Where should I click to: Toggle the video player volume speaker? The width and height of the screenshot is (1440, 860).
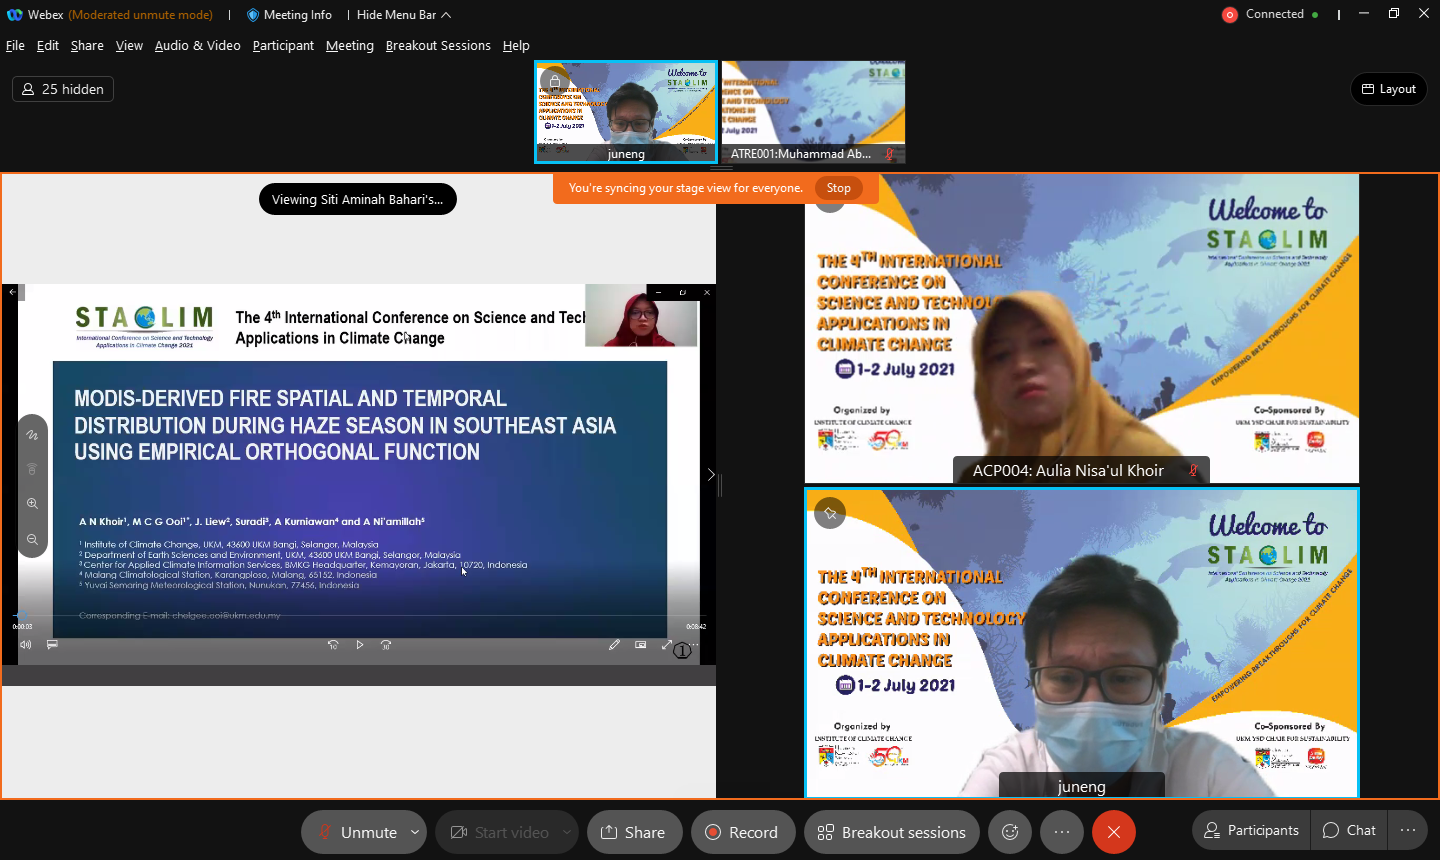[x=26, y=645]
